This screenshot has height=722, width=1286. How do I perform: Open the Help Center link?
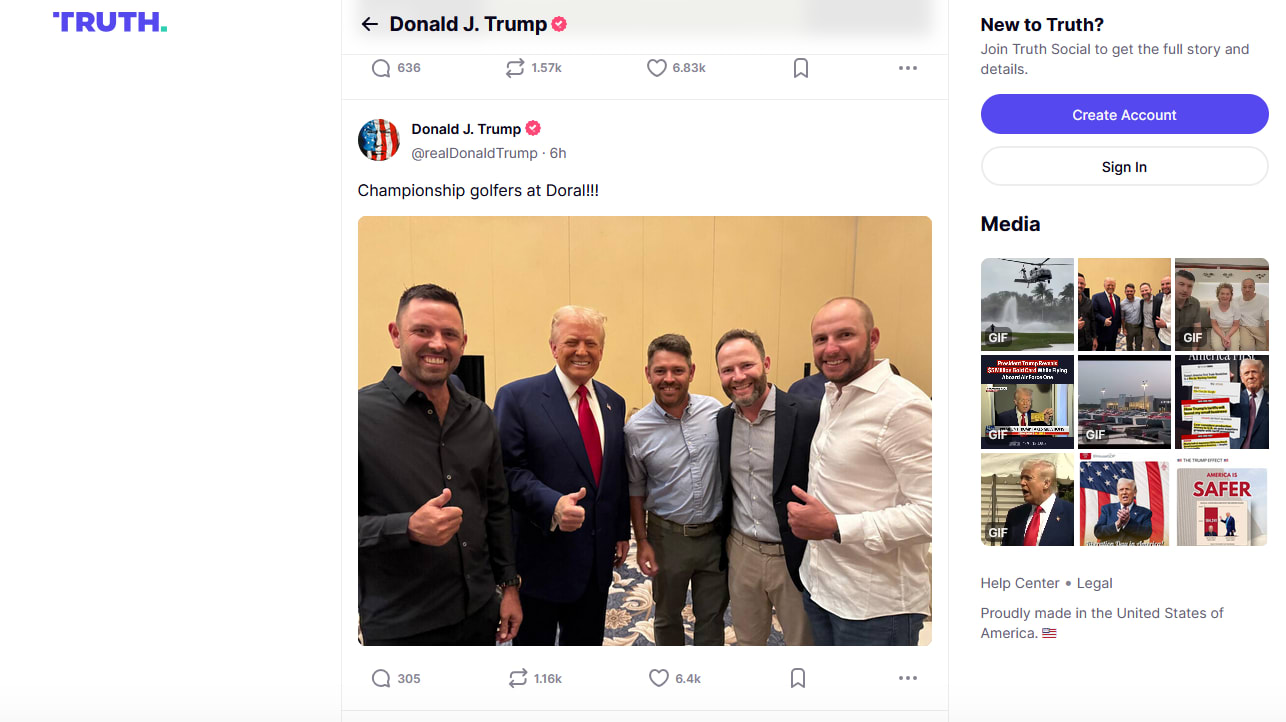click(x=1020, y=583)
